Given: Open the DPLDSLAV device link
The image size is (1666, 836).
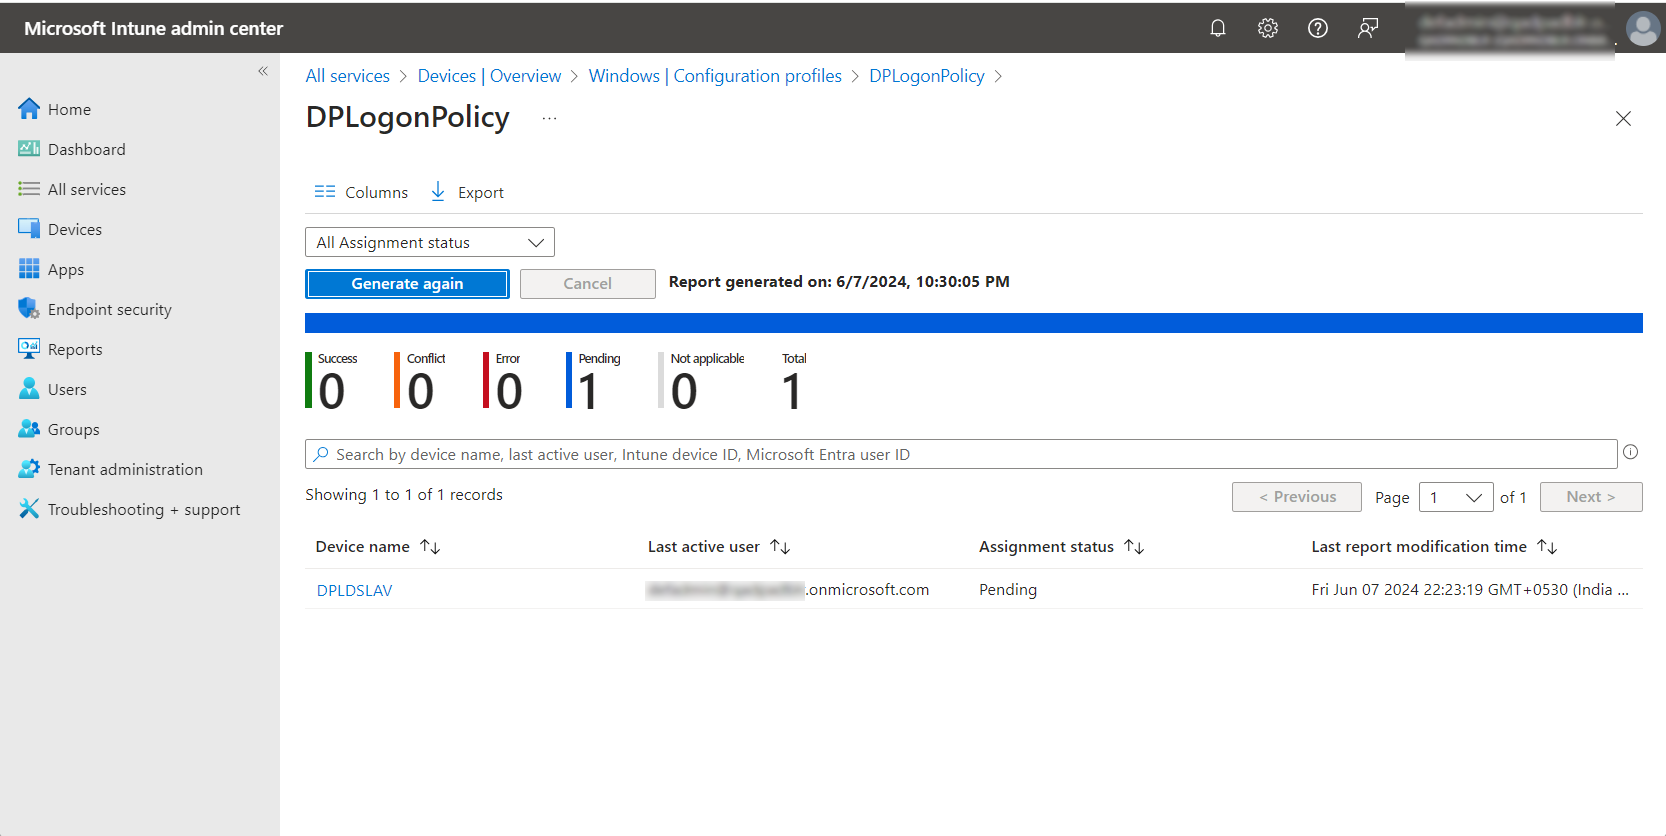Looking at the screenshot, I should [354, 590].
